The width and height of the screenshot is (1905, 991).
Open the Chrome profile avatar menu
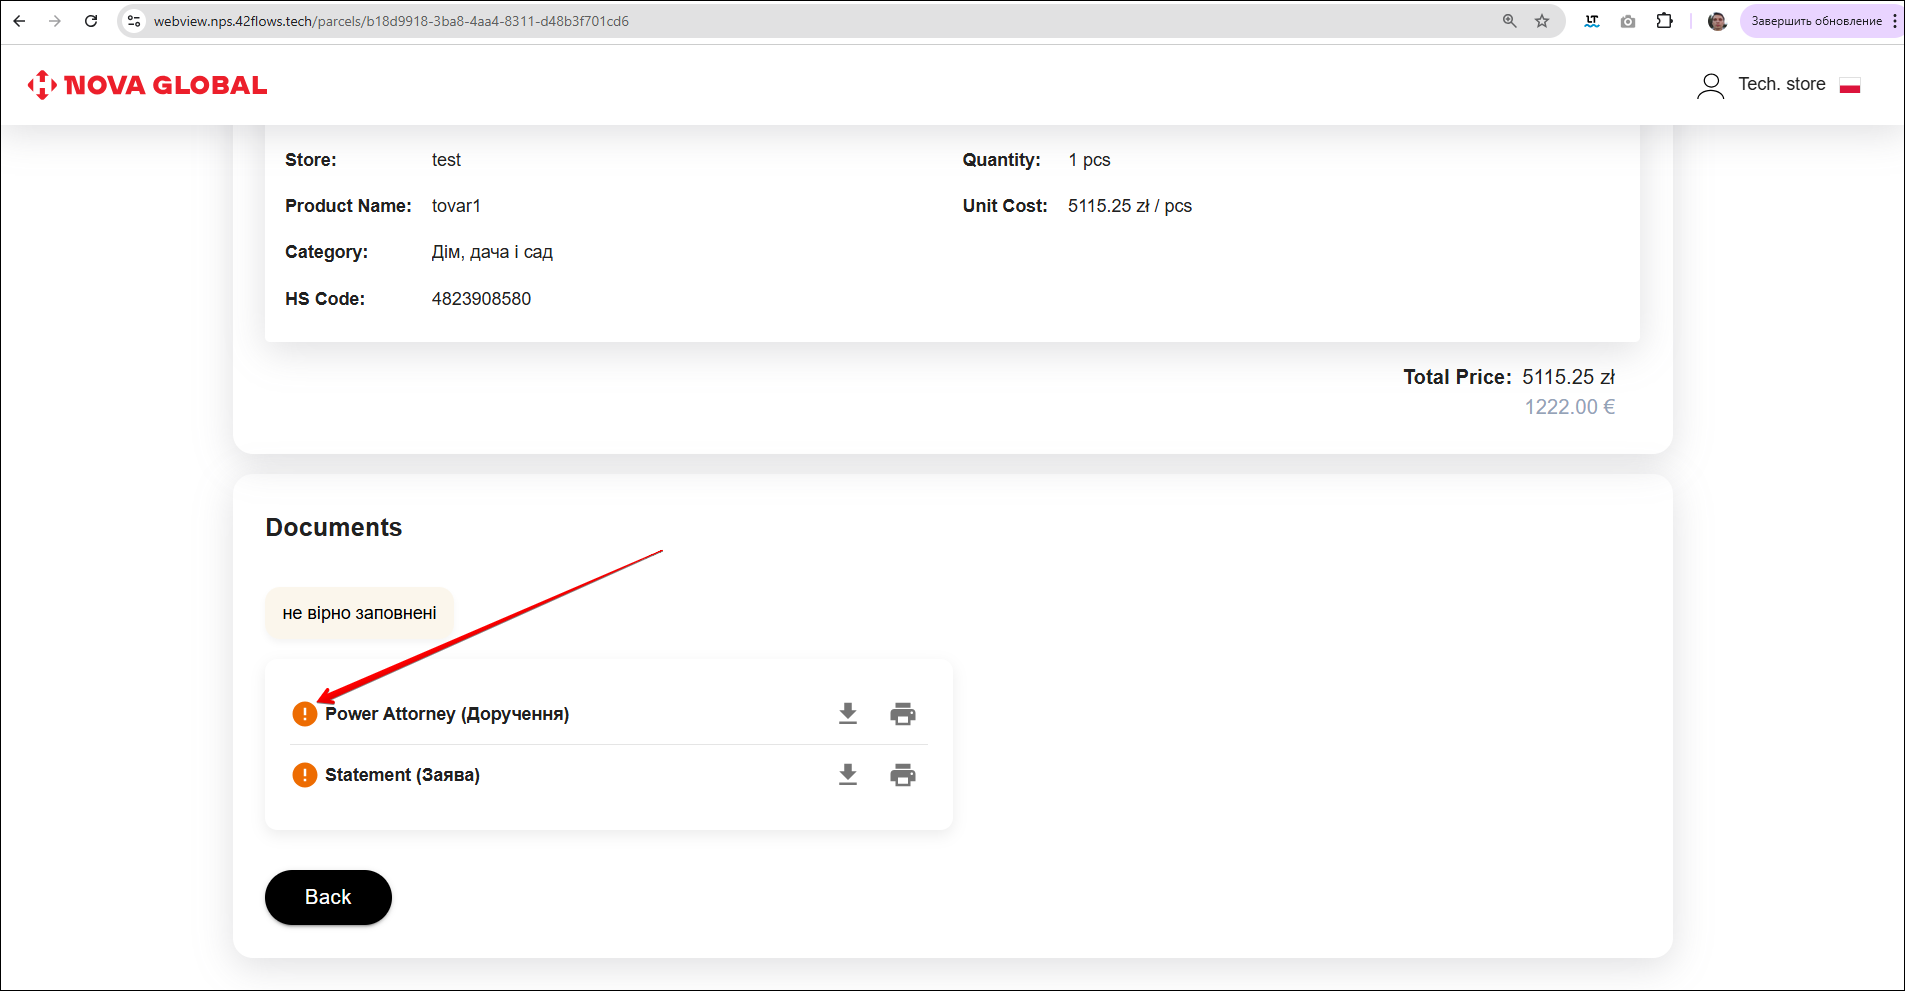tap(1717, 21)
